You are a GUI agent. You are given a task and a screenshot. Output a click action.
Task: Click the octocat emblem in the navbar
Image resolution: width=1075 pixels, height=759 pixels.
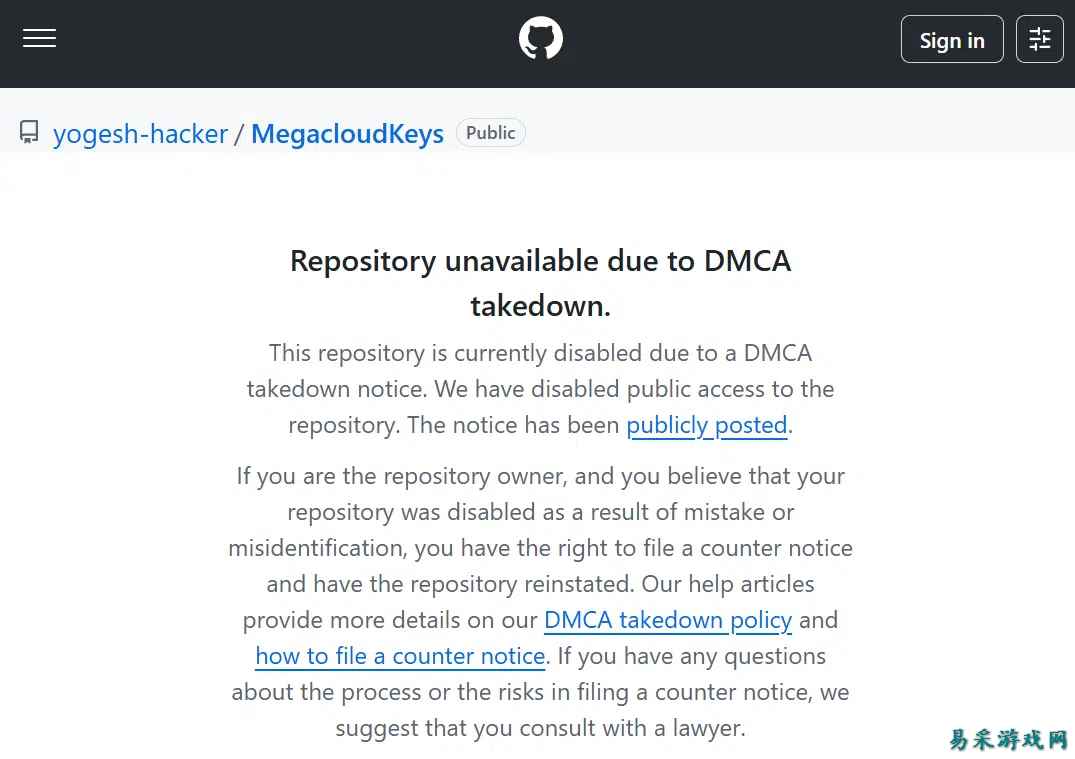pyautogui.click(x=540, y=37)
